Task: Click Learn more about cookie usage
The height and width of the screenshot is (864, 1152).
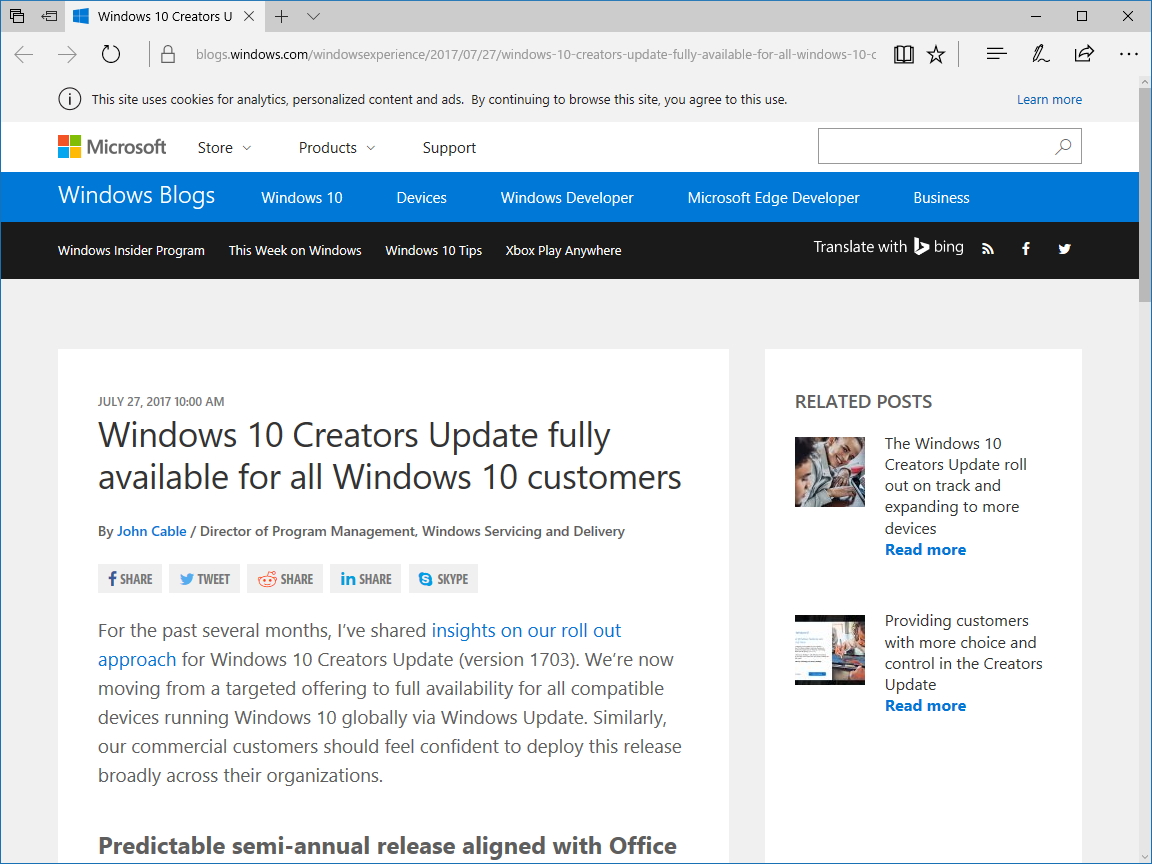Action: (1049, 99)
